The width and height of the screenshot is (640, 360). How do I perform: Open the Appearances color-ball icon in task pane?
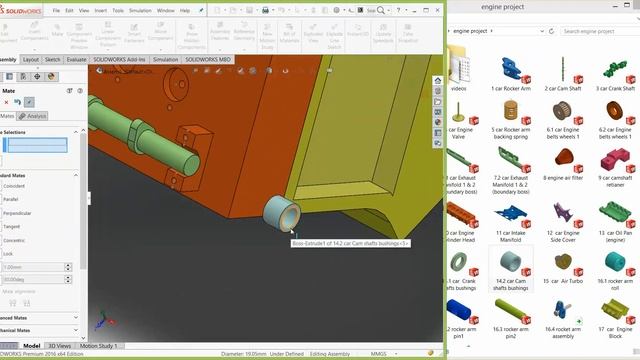pyautogui.click(x=438, y=122)
